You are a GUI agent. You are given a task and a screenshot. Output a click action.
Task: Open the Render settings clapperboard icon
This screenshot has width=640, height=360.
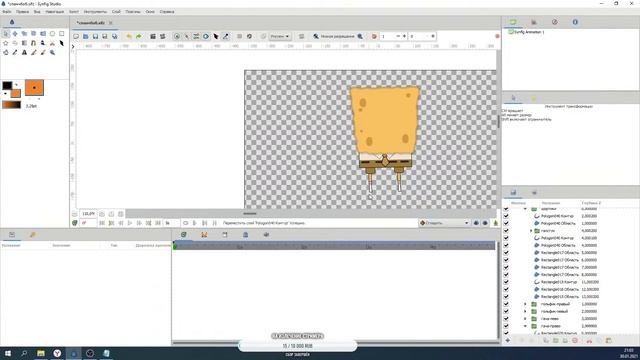[x=153, y=36]
